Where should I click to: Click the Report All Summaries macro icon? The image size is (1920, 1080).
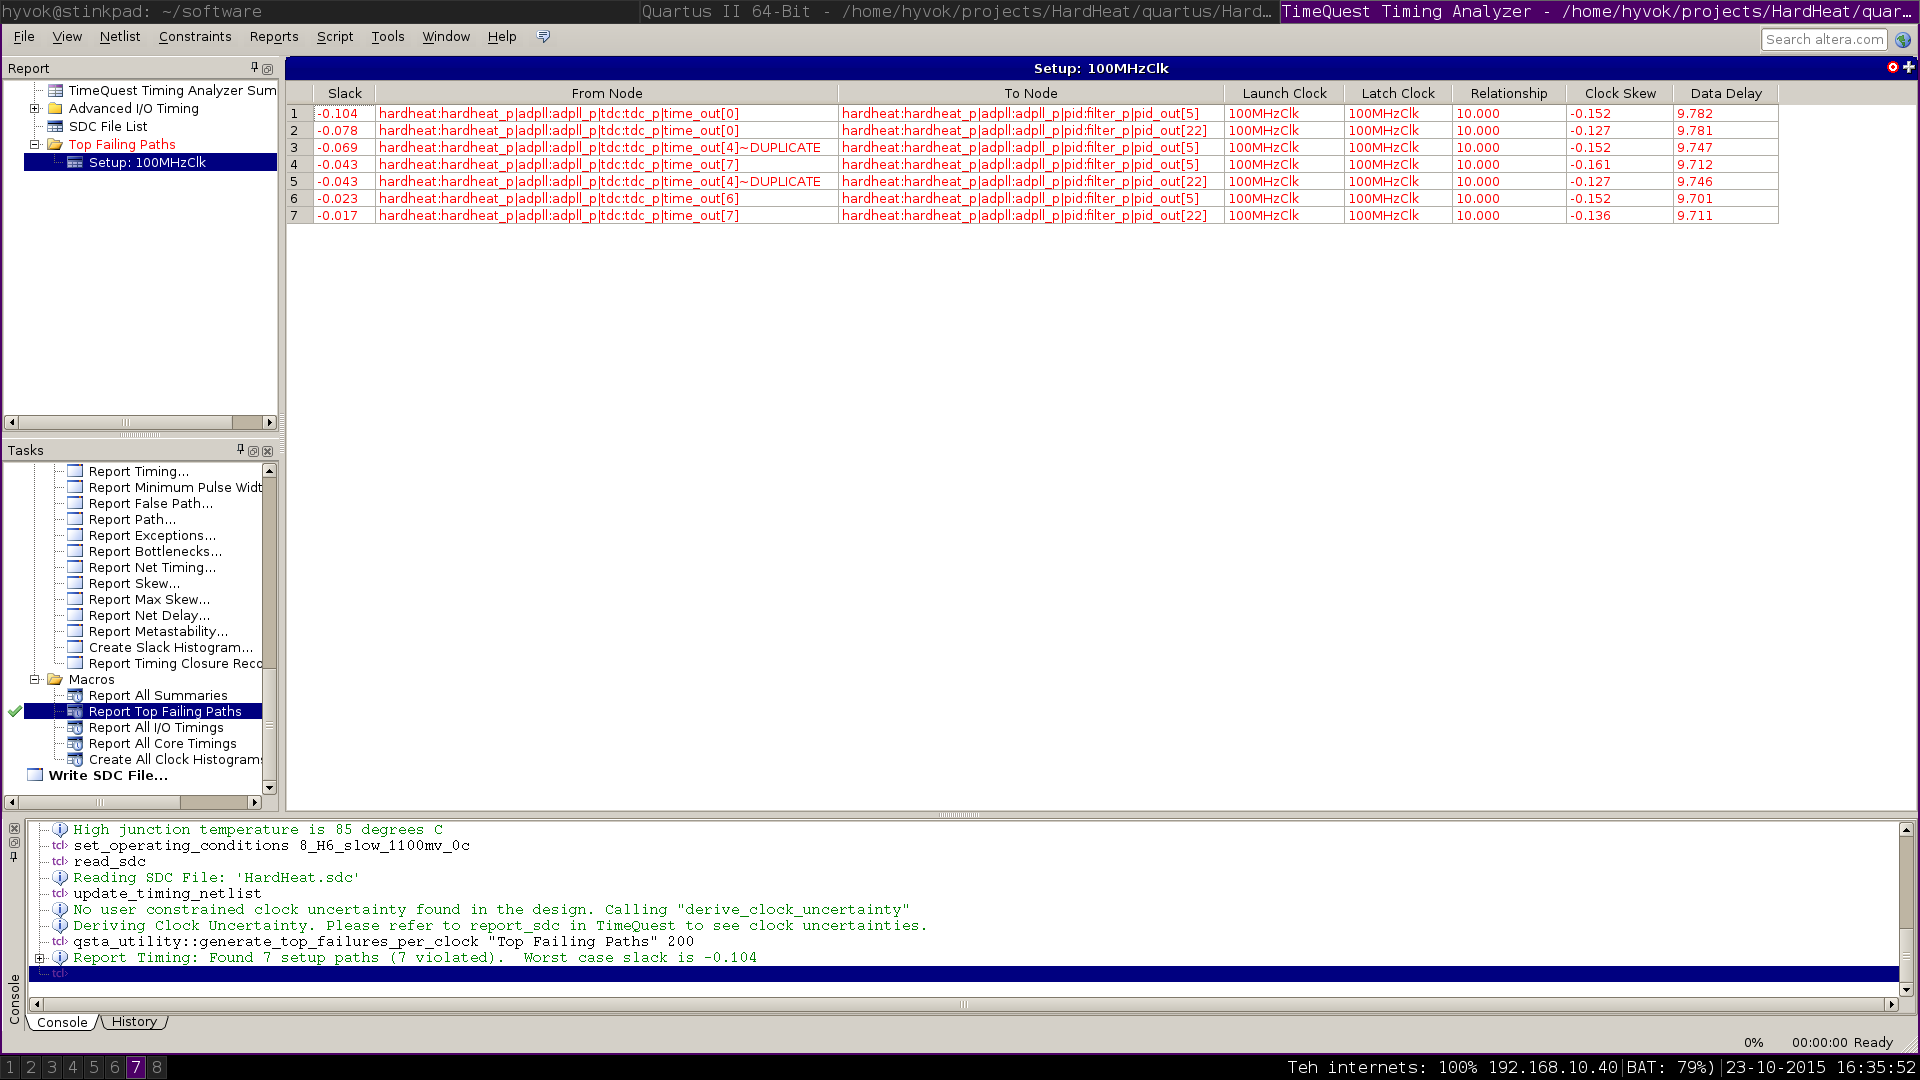75,695
